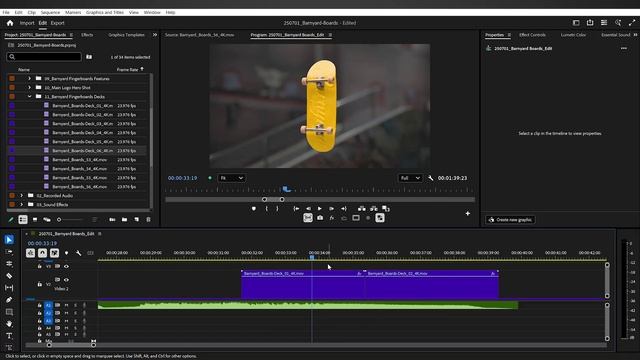Image resolution: width=640 pixels, height=360 pixels.
Task: Play the program monitor
Action: pyautogui.click(x=320, y=209)
